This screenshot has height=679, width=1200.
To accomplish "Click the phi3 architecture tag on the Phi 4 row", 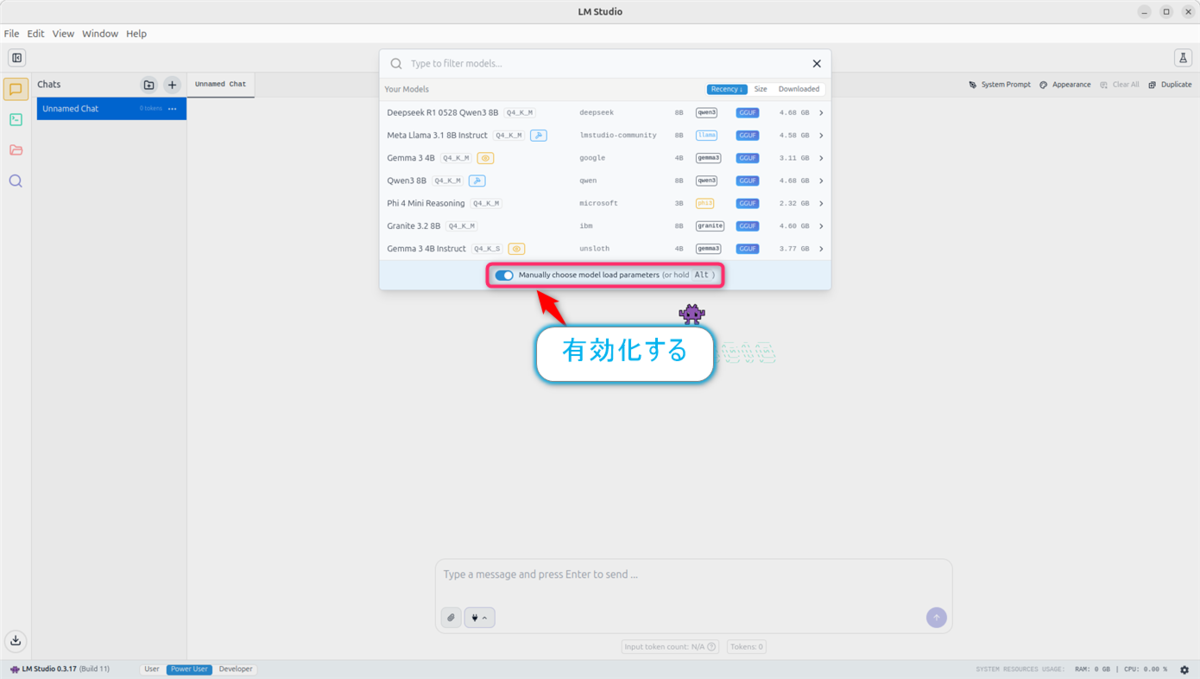I will (705, 203).
